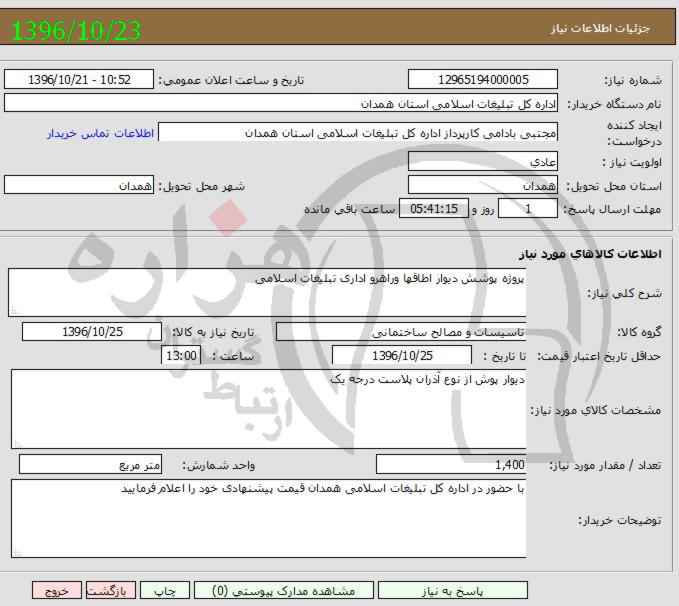Click the announcement date field 1396/10/21 - 10:52
This screenshot has height=606, width=679.
point(79,80)
